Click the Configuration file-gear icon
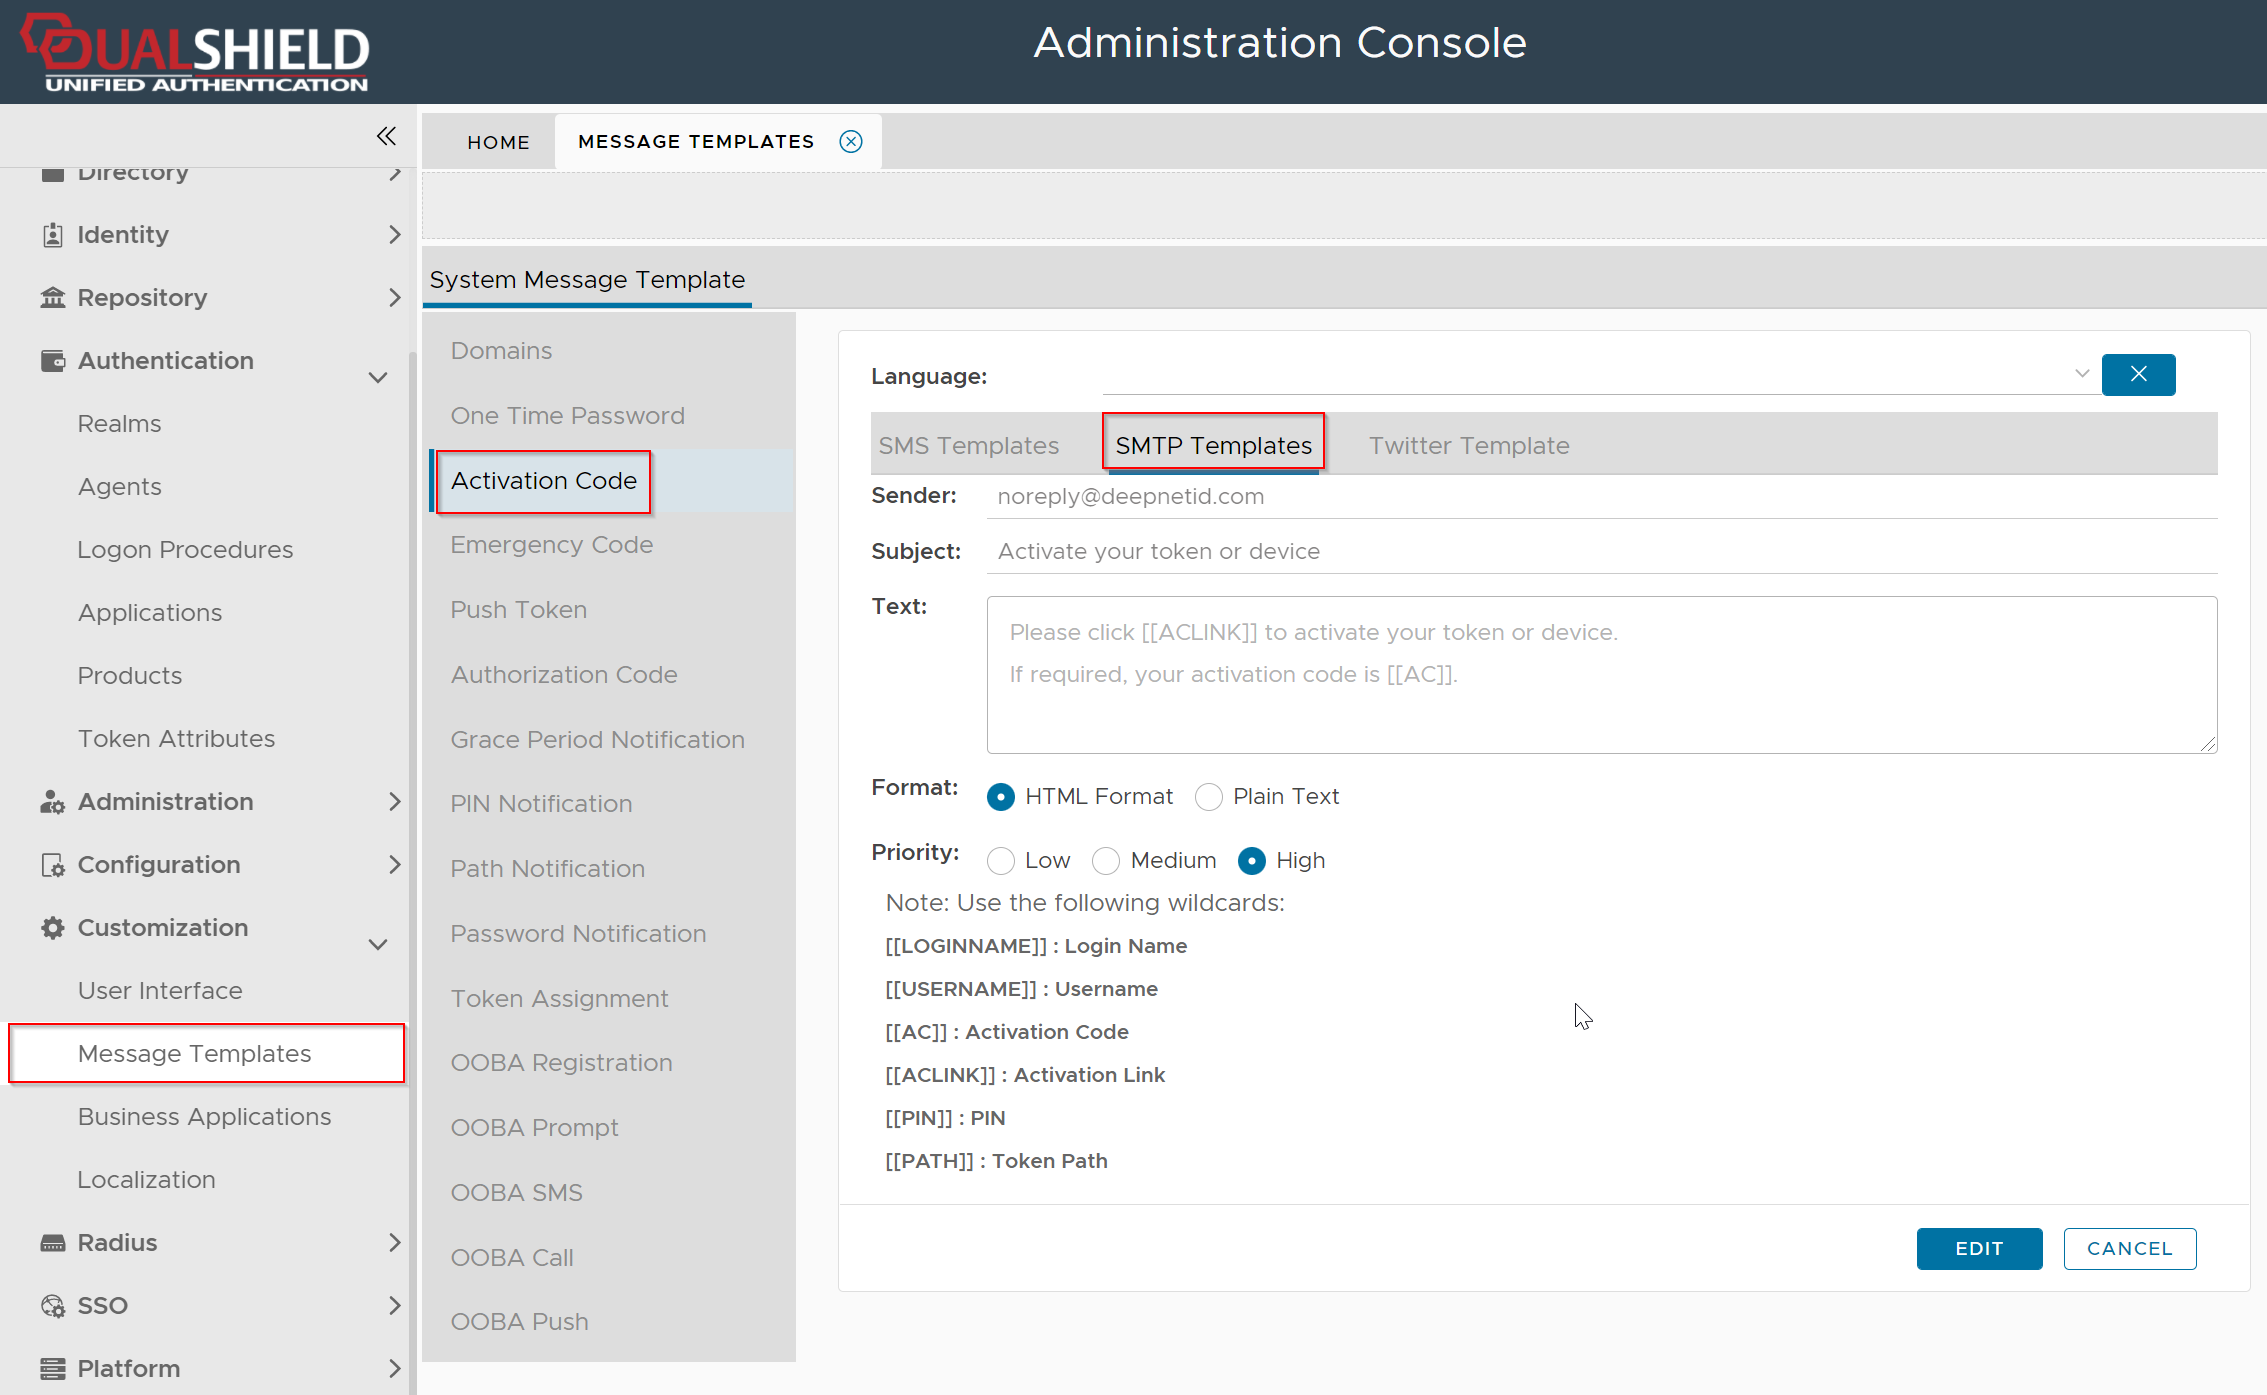2267x1395 pixels. 52,865
